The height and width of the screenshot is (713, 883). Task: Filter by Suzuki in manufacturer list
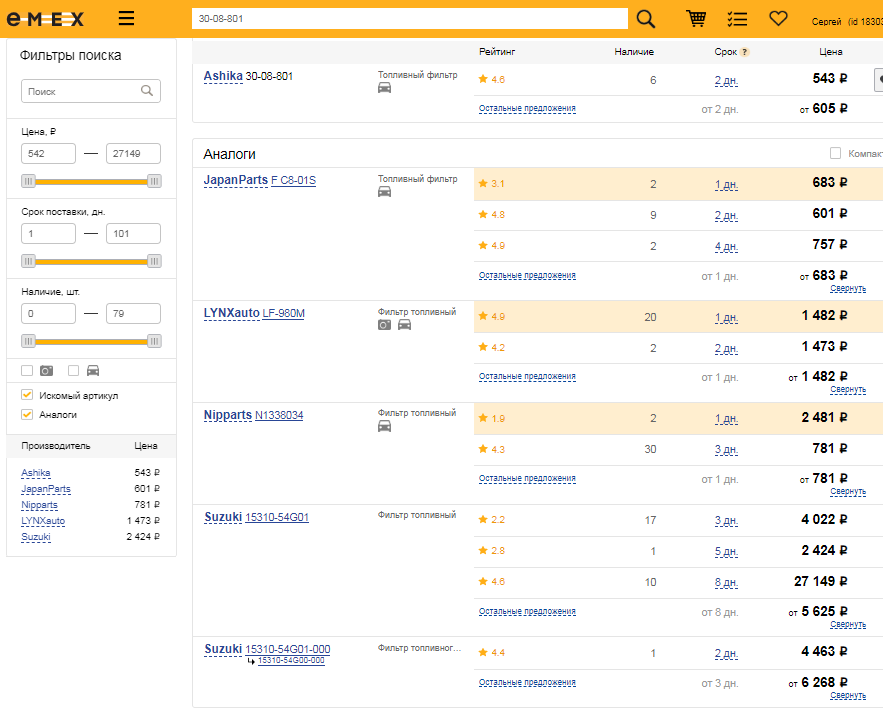pyautogui.click(x=36, y=537)
